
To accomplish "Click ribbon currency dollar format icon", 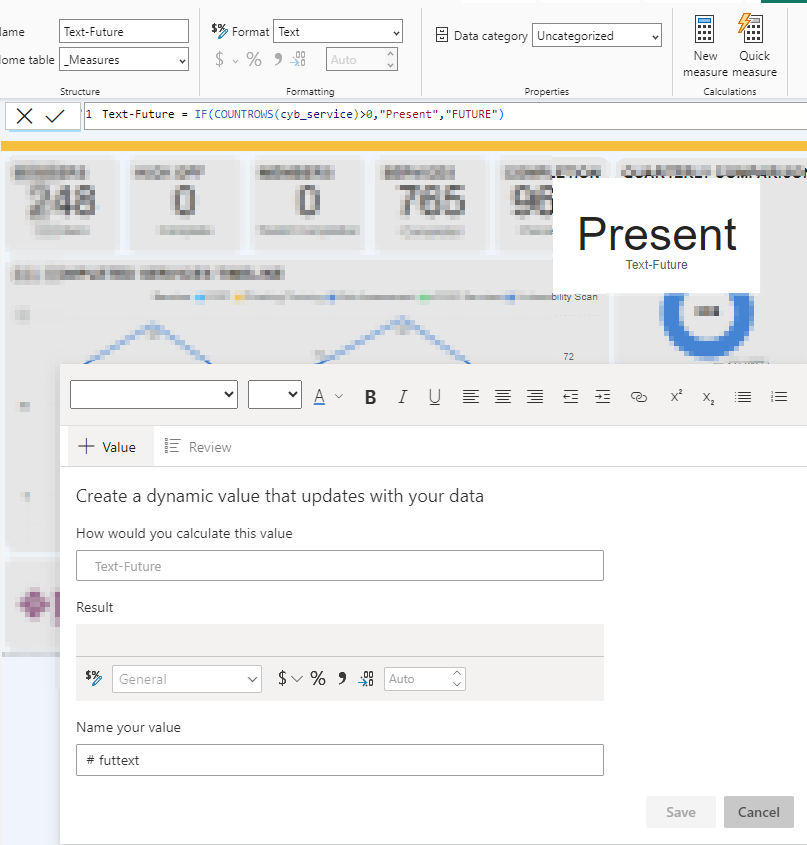I will pos(219,59).
